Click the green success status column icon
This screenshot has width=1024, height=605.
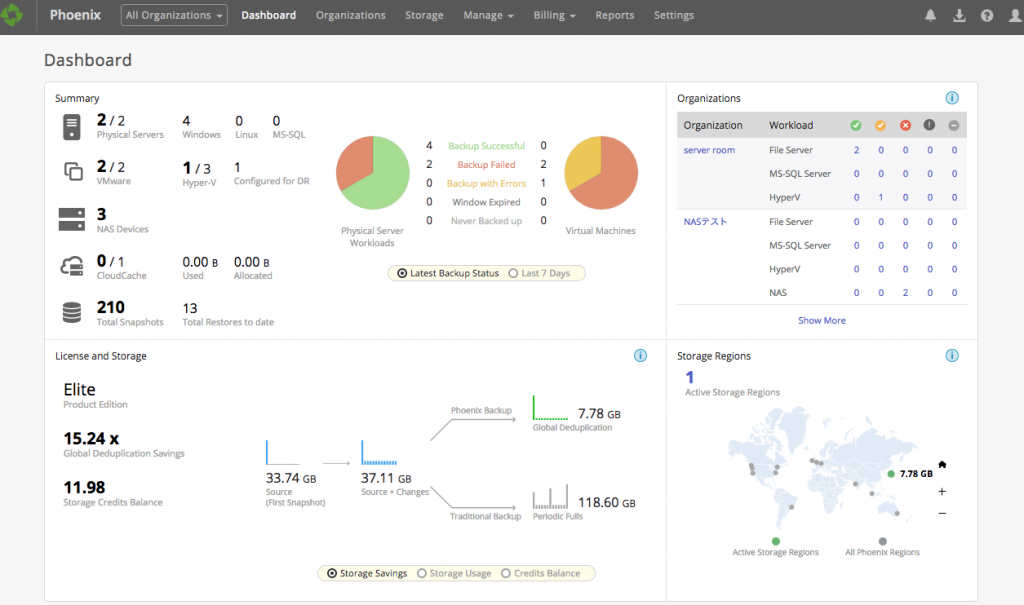tap(856, 125)
